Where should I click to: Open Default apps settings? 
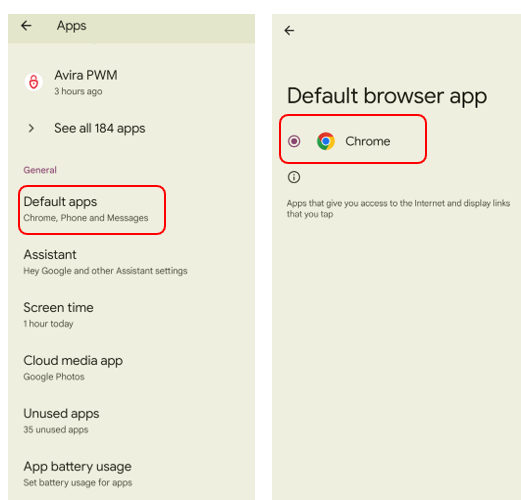(x=92, y=210)
